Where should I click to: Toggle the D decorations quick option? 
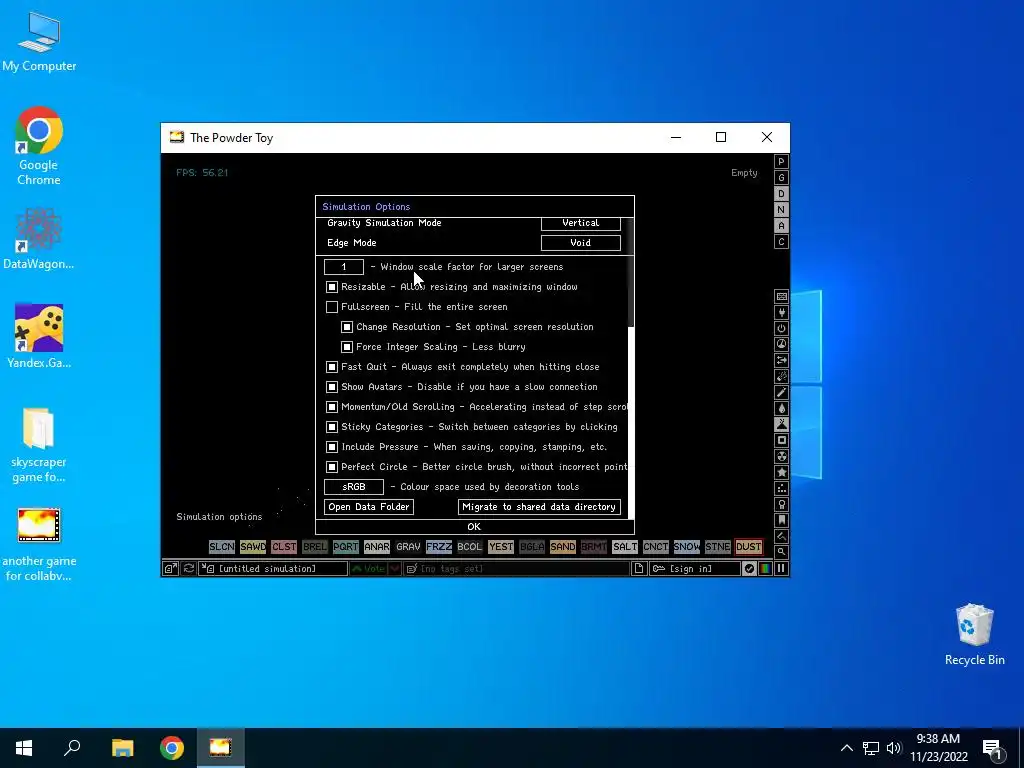[x=781, y=194]
